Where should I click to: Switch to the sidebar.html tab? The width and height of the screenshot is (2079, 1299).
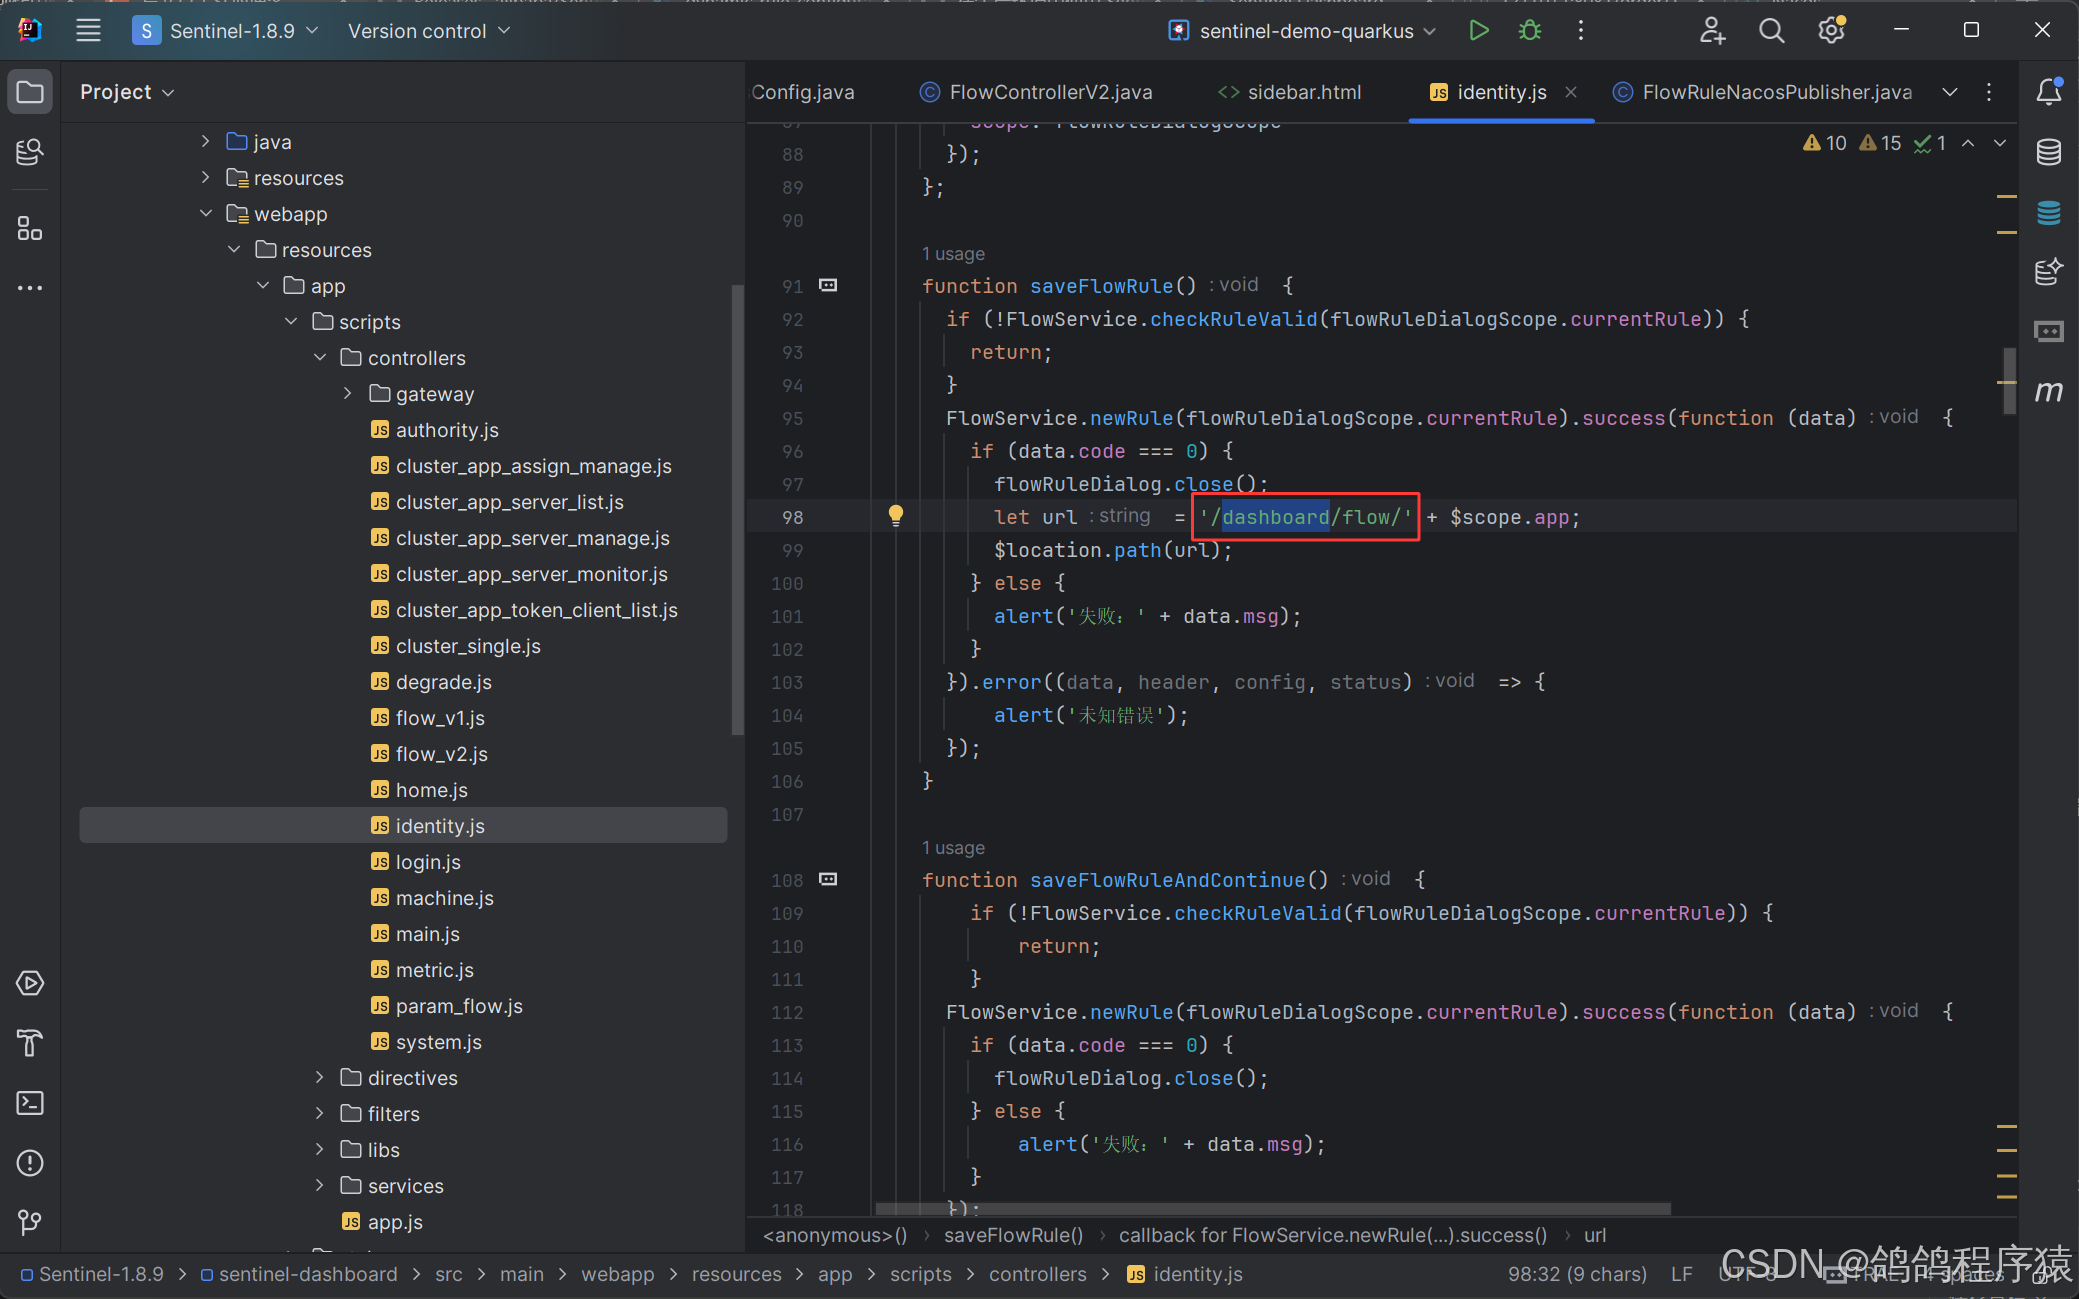coord(1303,92)
